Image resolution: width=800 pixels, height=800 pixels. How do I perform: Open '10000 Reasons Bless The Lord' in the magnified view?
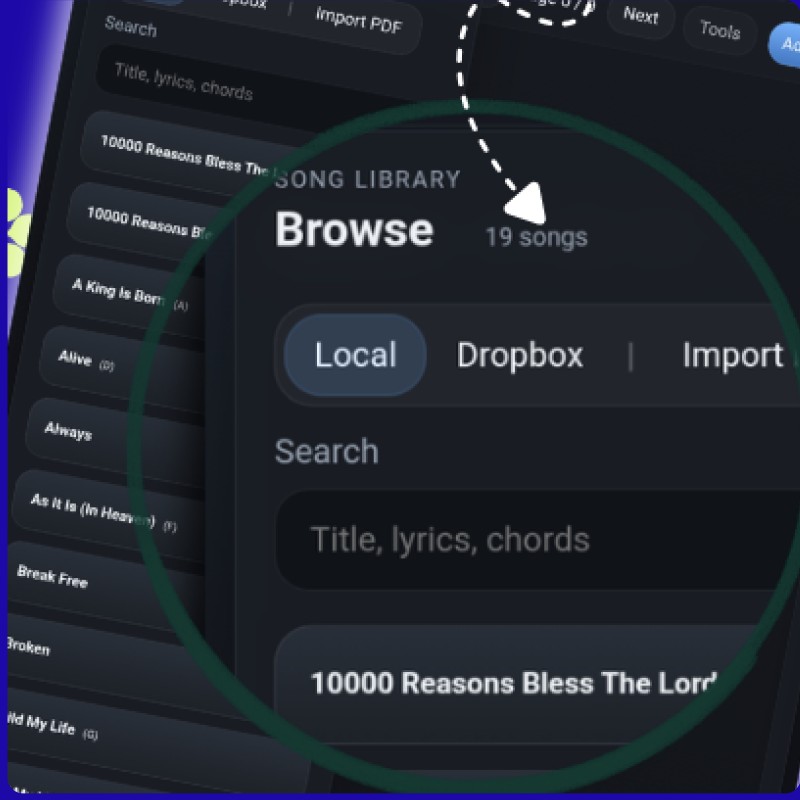tap(515, 684)
